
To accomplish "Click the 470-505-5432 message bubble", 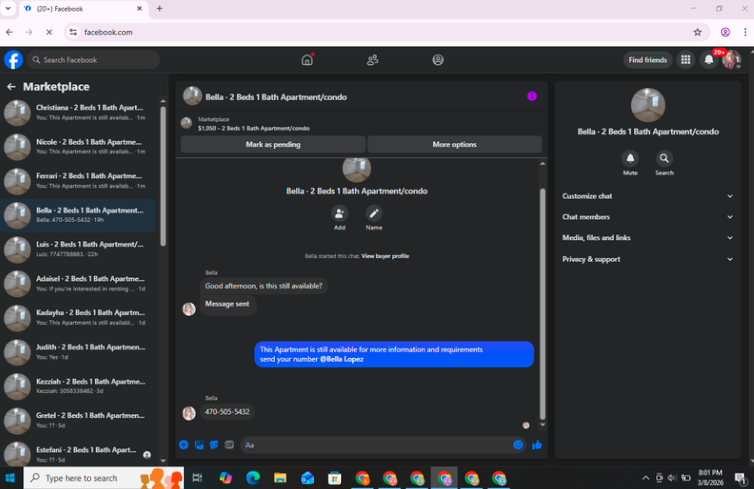I will click(x=227, y=412).
